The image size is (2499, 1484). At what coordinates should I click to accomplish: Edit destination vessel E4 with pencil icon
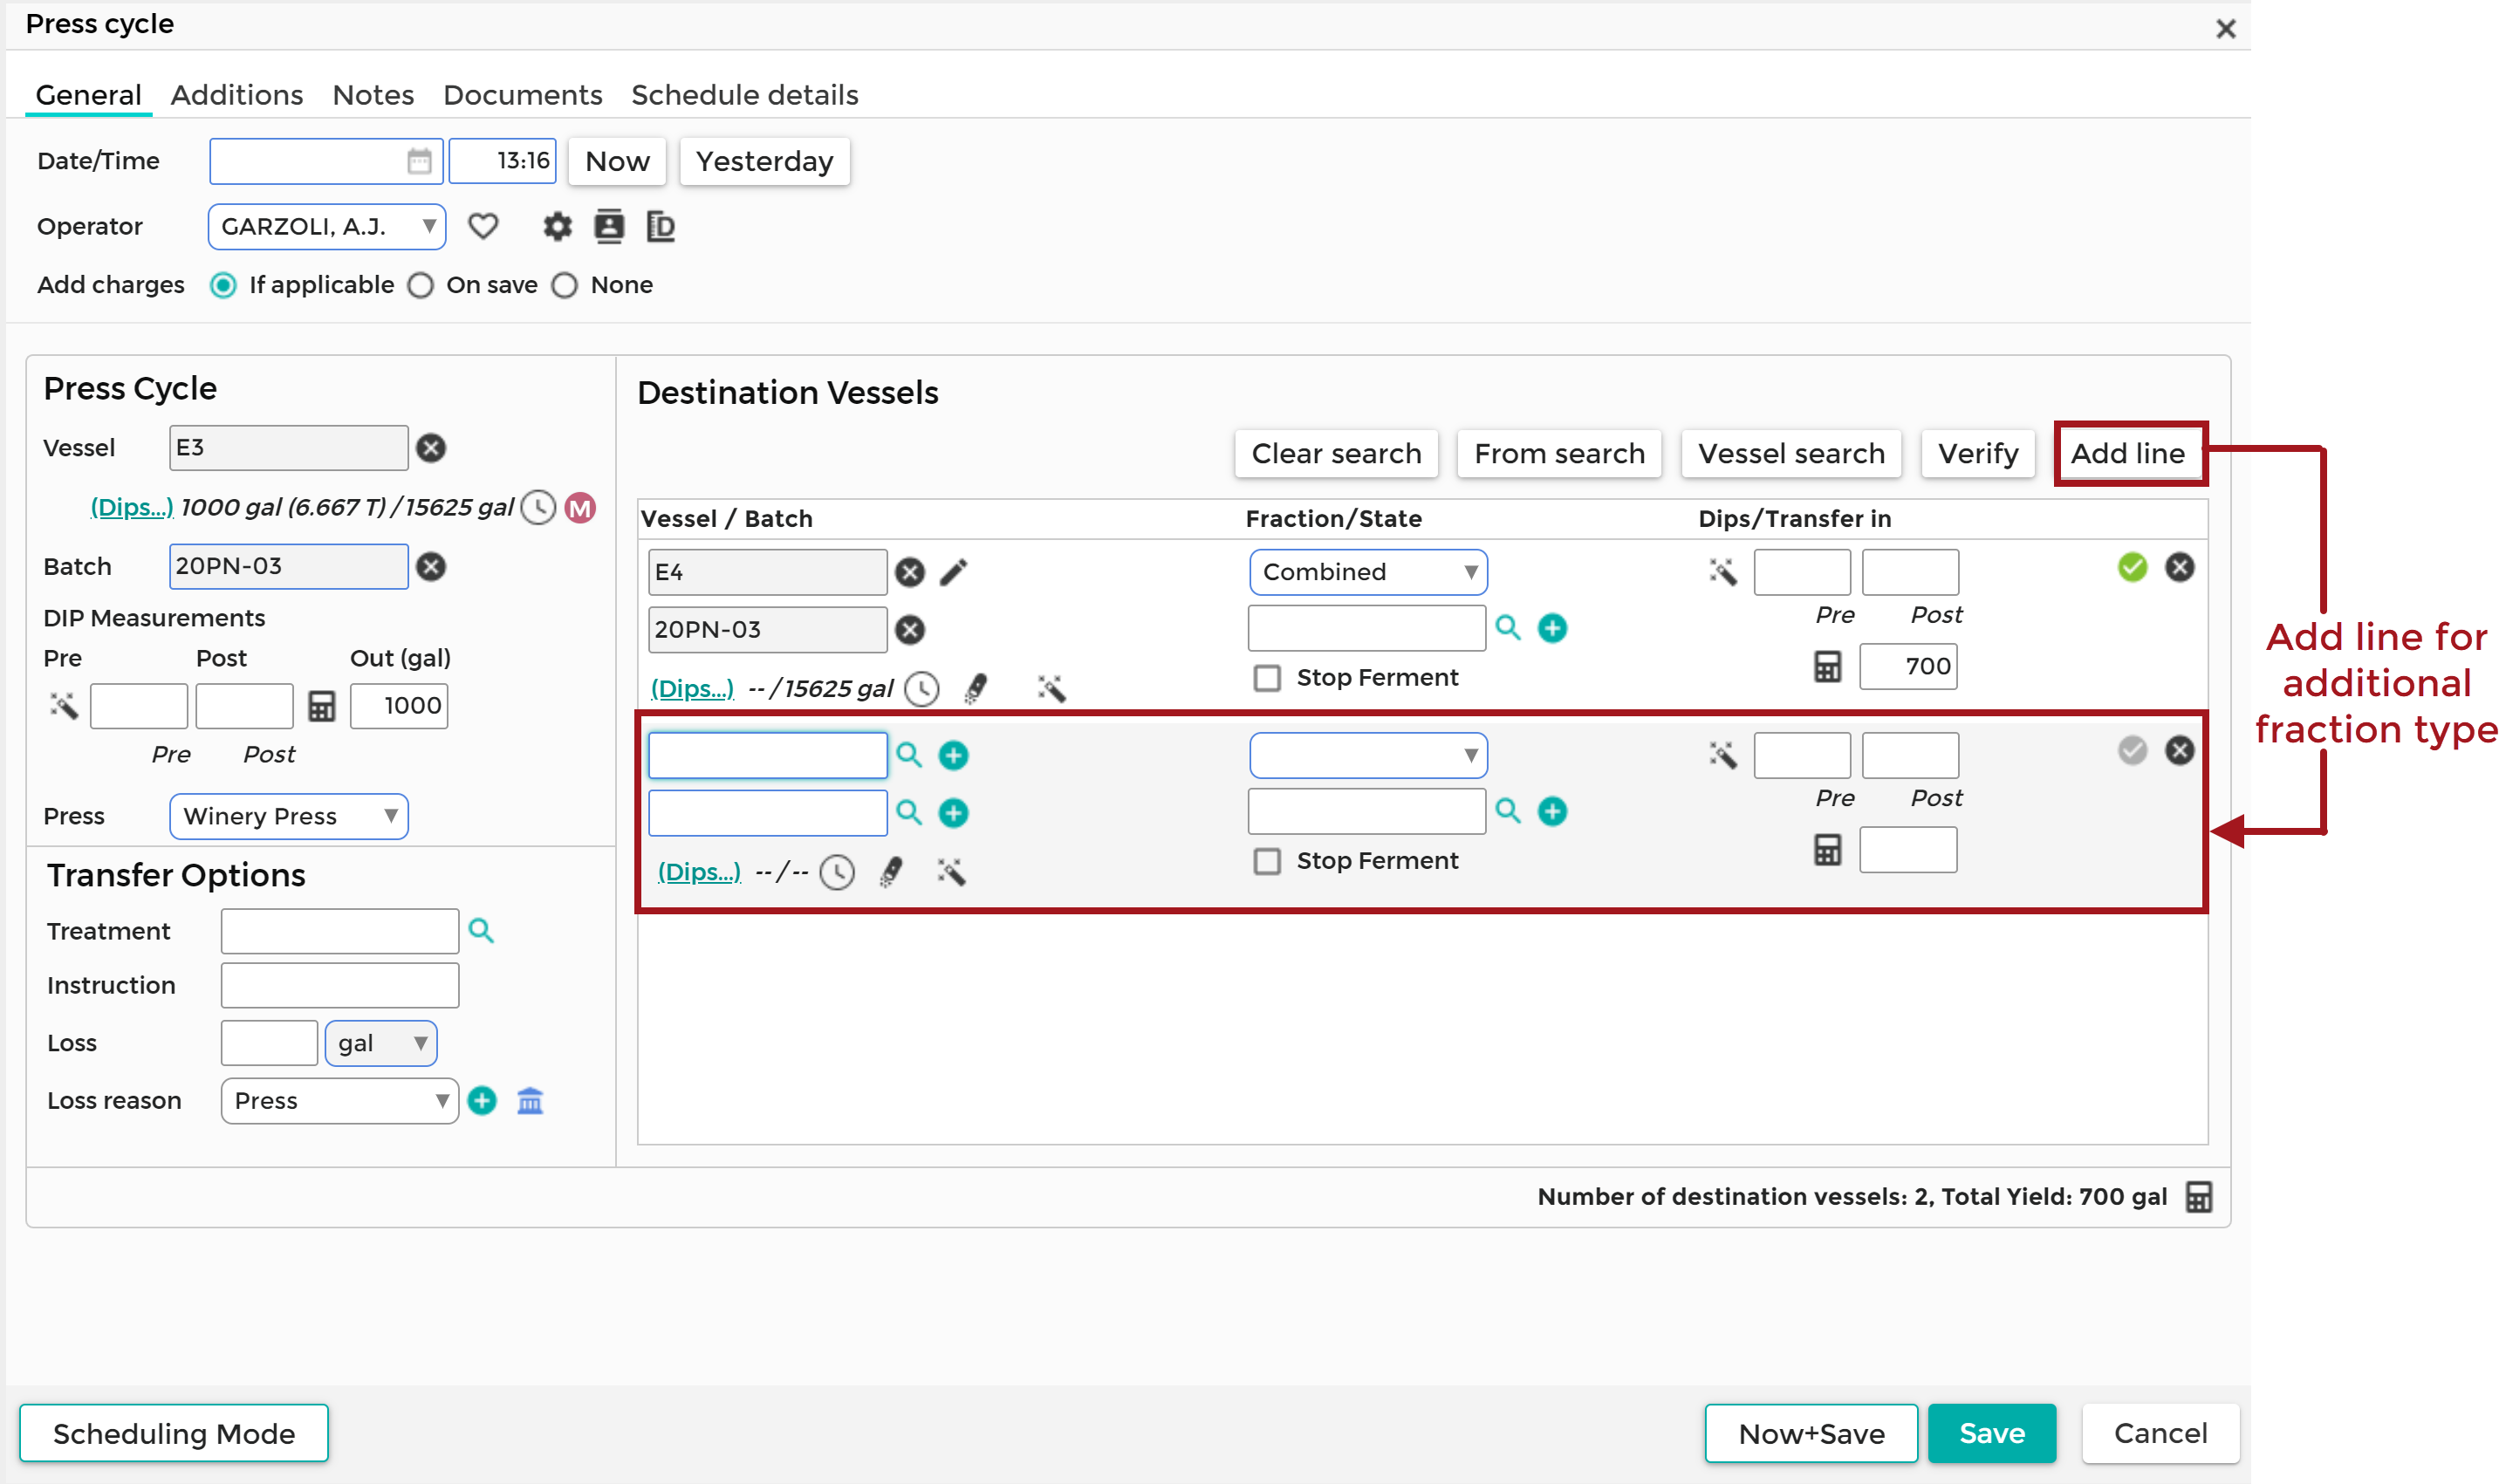(954, 572)
